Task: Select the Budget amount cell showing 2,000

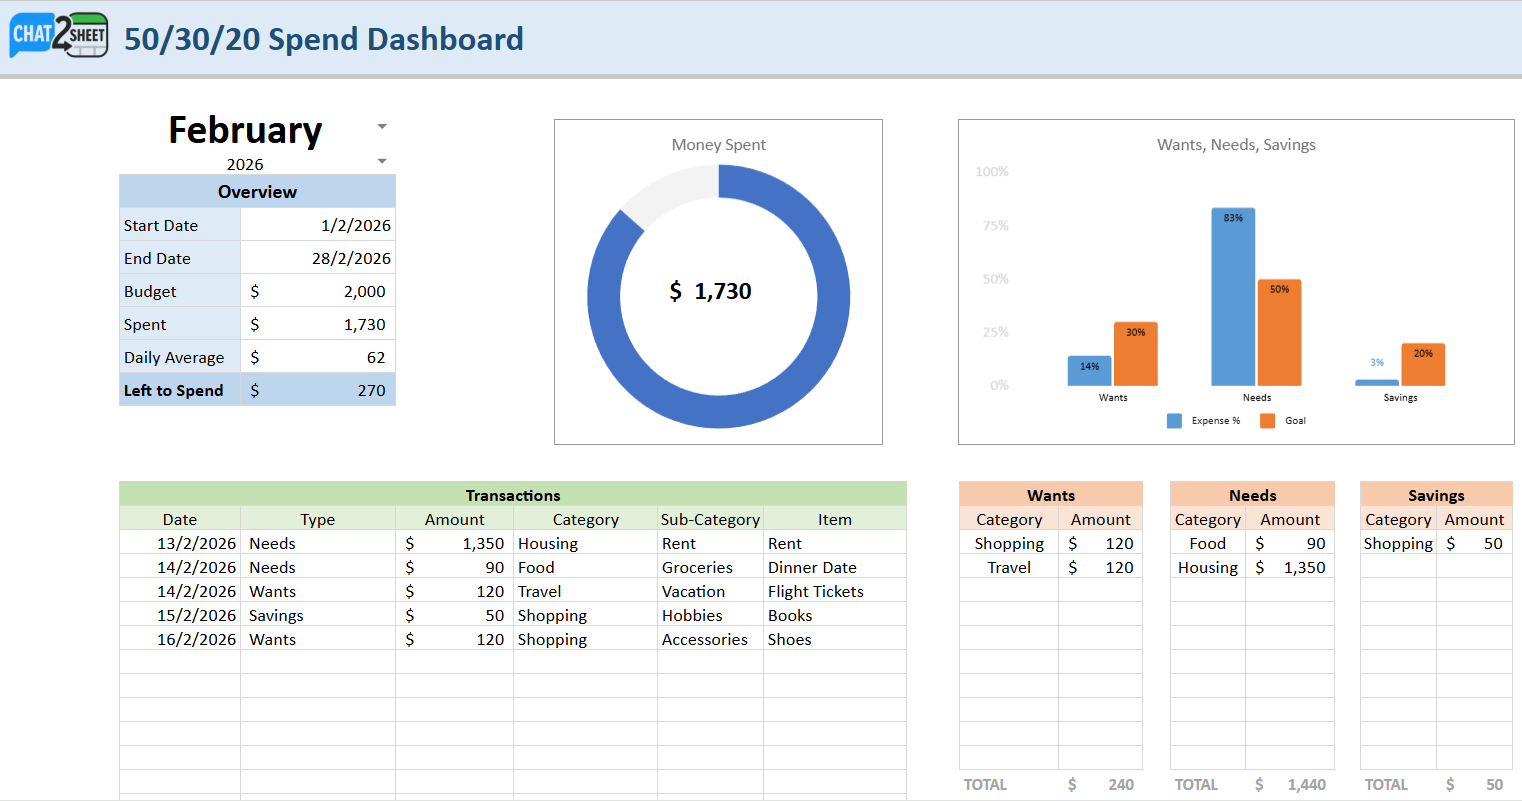Action: (318, 291)
